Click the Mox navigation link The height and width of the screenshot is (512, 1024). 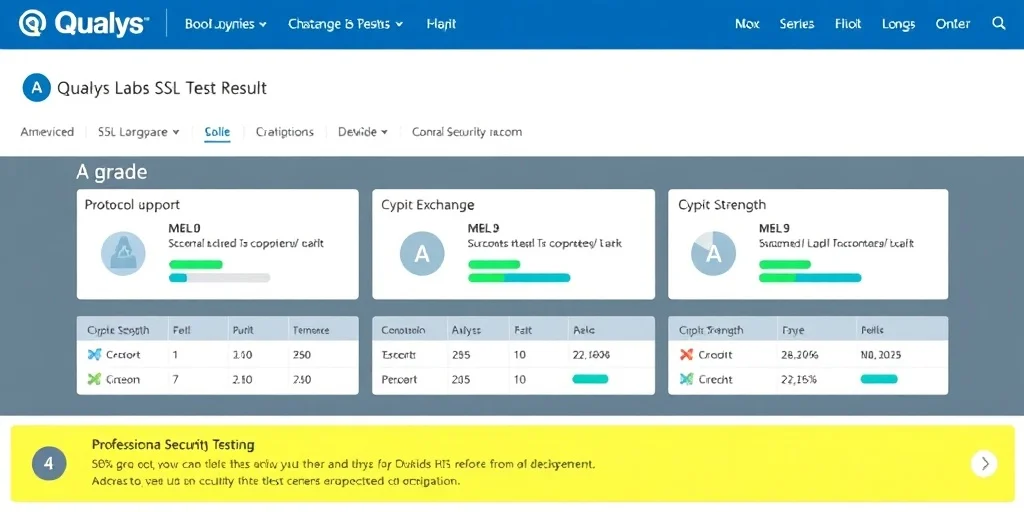tap(747, 24)
